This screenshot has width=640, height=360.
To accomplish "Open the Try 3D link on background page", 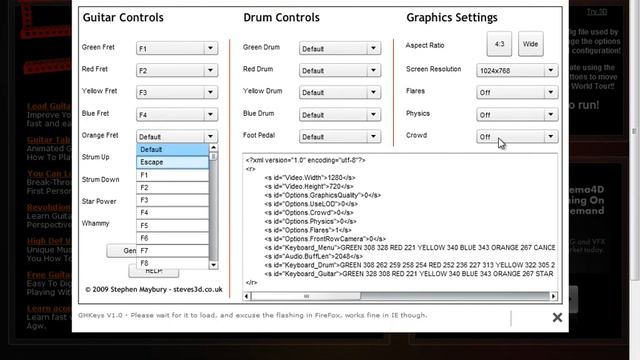I will coord(596,12).
